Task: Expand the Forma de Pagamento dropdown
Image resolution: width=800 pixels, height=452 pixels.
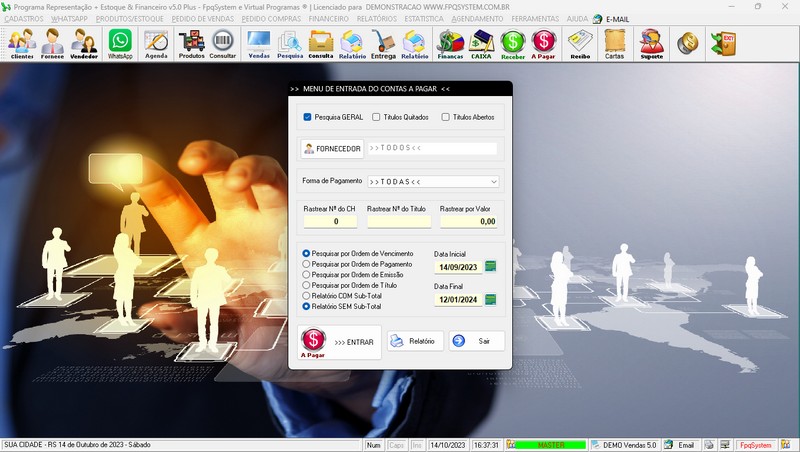Action: pyautogui.click(x=493, y=182)
